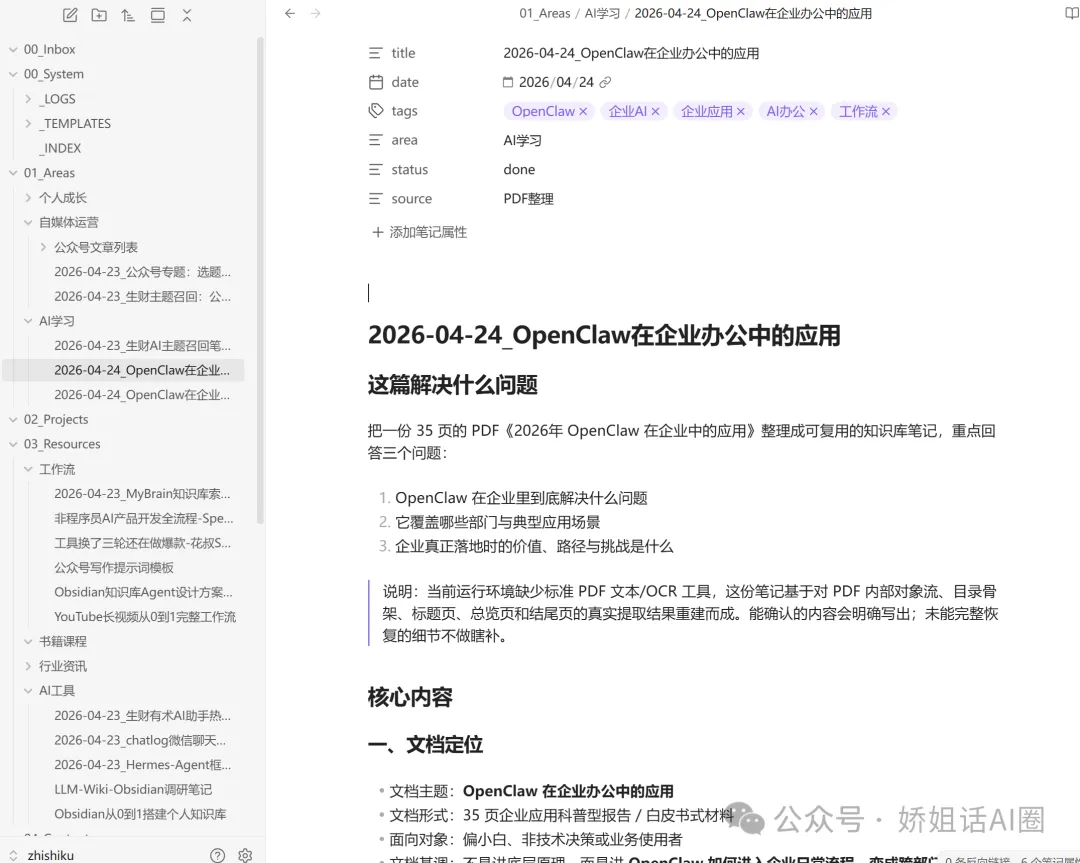
Task: Open settings with the gear icon
Action: click(245, 855)
